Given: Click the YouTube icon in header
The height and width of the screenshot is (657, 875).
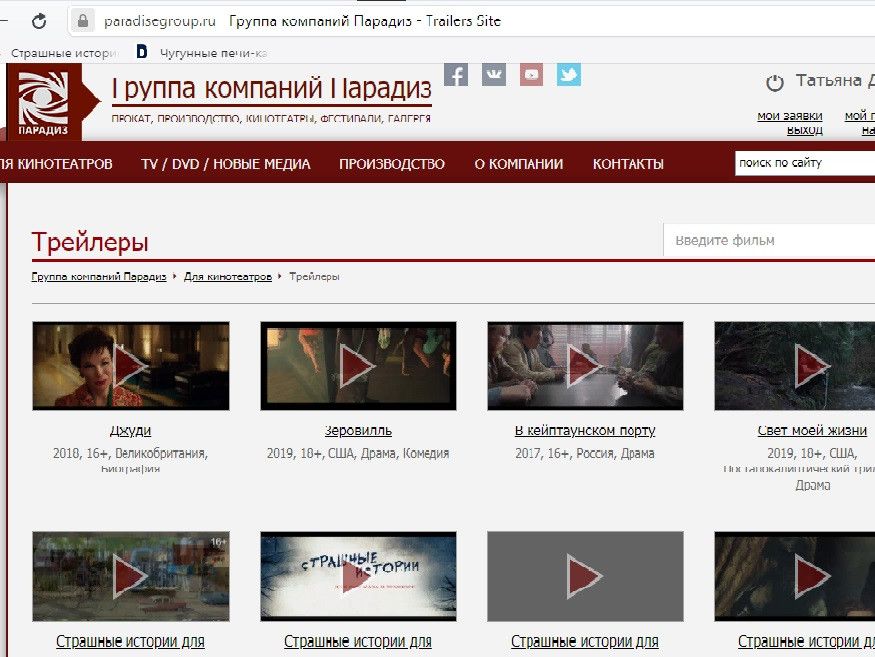Looking at the screenshot, I should coord(531,74).
